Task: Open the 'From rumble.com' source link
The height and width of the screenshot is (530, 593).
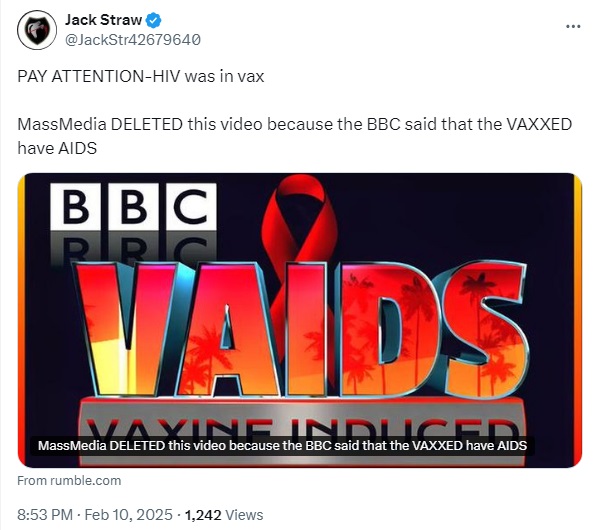Action: [x=69, y=481]
